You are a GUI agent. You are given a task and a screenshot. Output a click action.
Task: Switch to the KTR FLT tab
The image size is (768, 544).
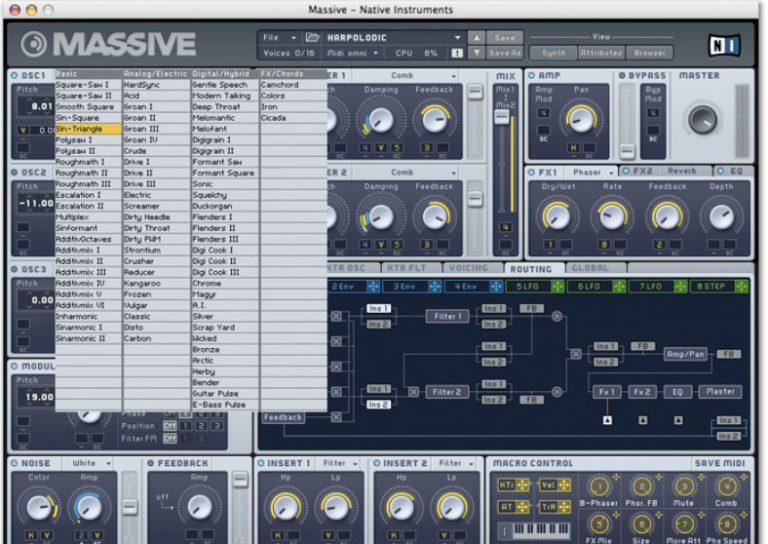point(407,268)
